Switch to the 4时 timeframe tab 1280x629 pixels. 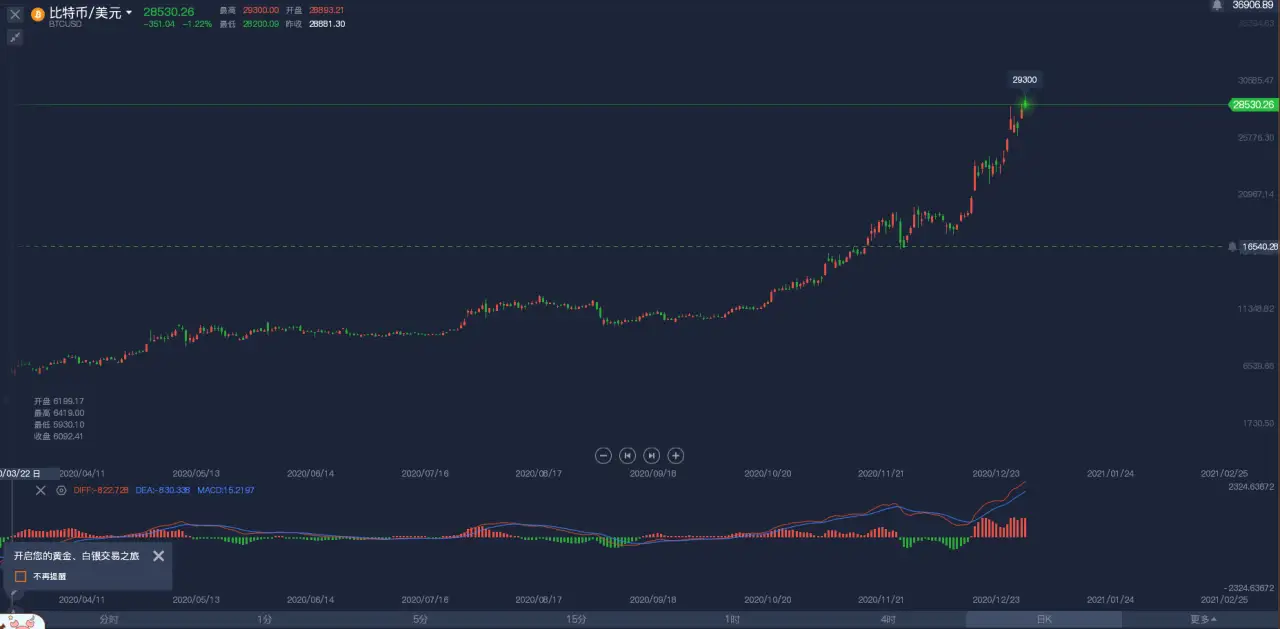[x=888, y=620]
